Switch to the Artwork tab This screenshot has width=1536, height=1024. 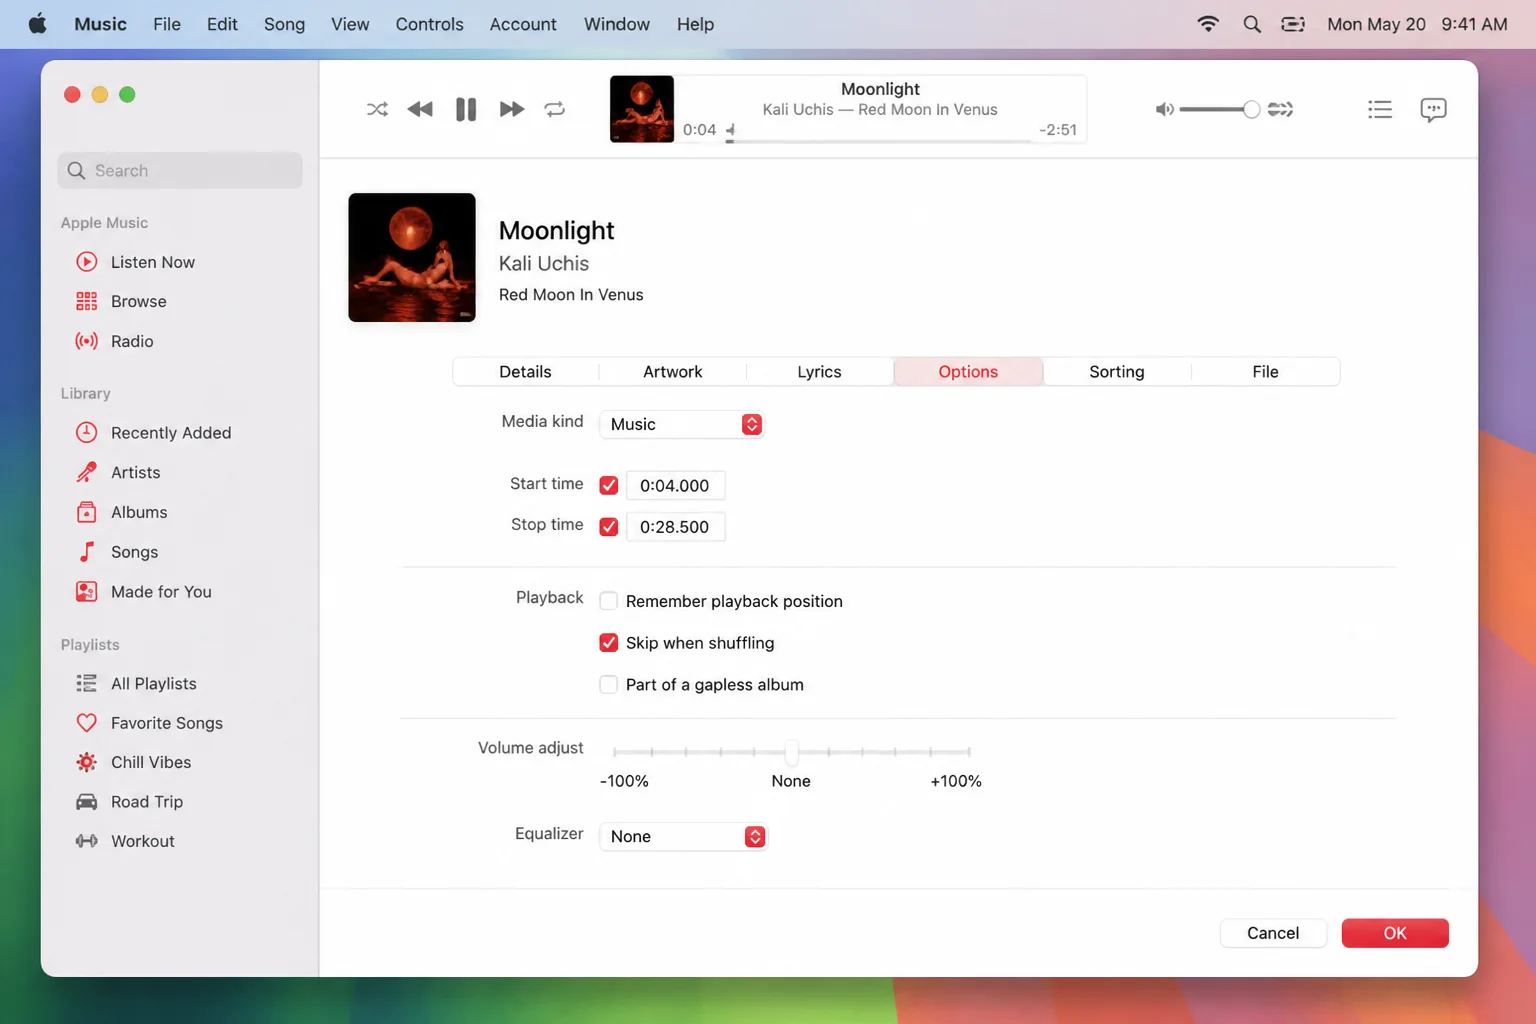coord(672,372)
